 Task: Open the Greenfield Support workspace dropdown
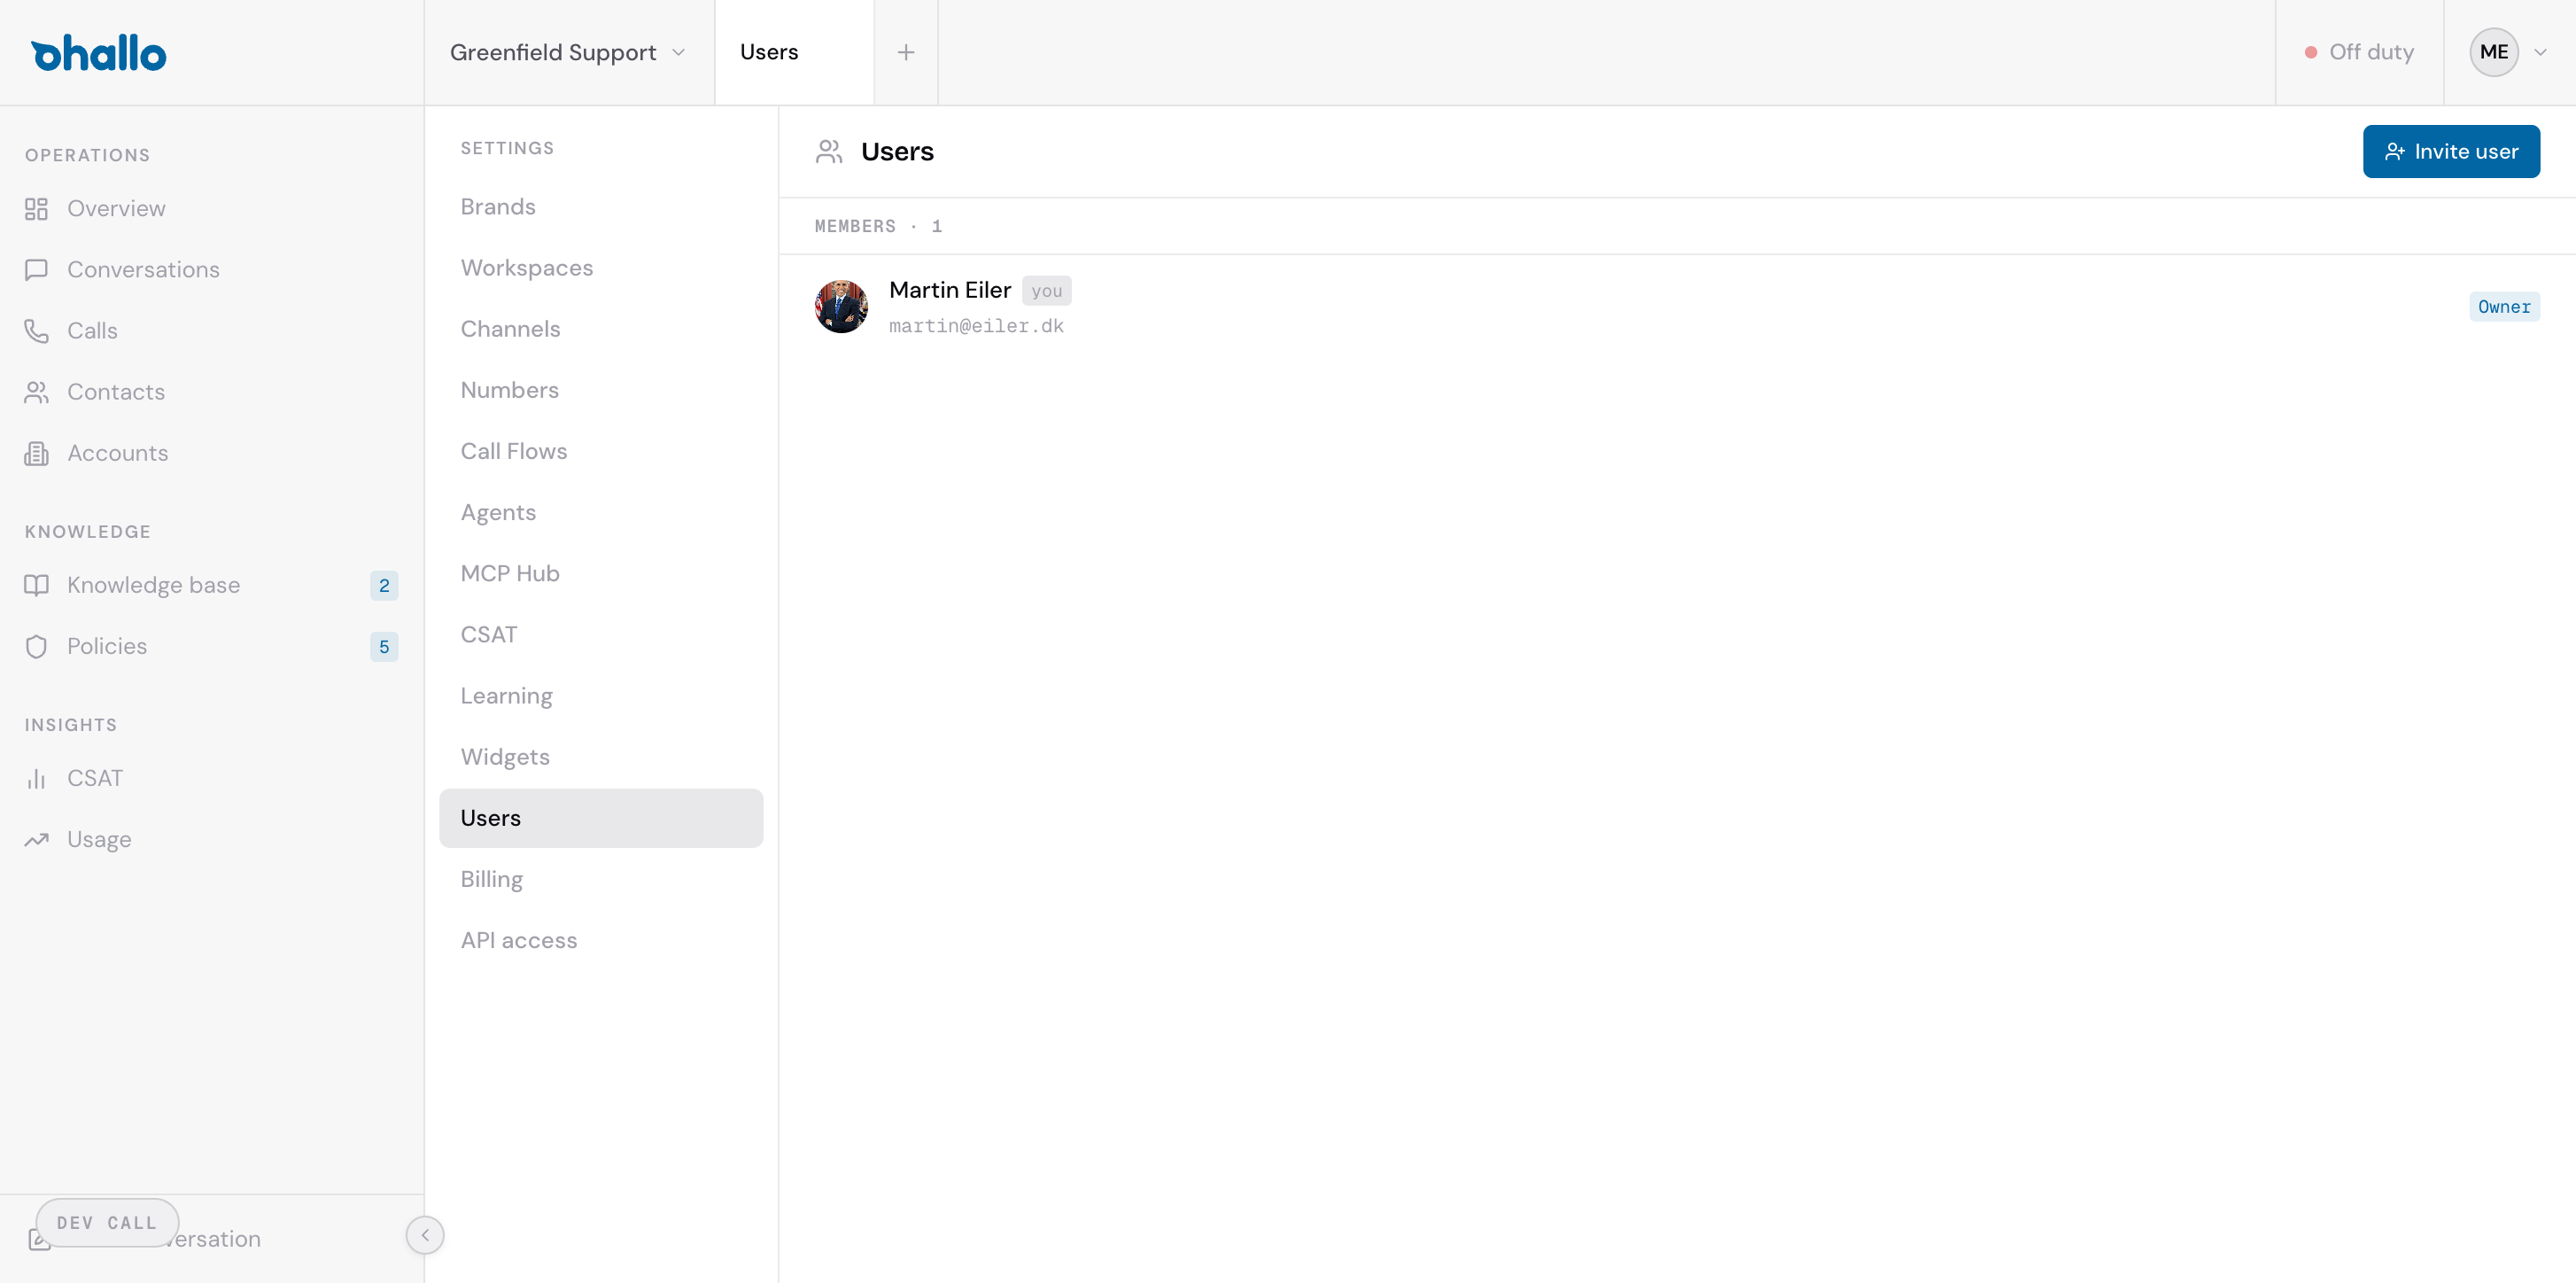click(568, 52)
